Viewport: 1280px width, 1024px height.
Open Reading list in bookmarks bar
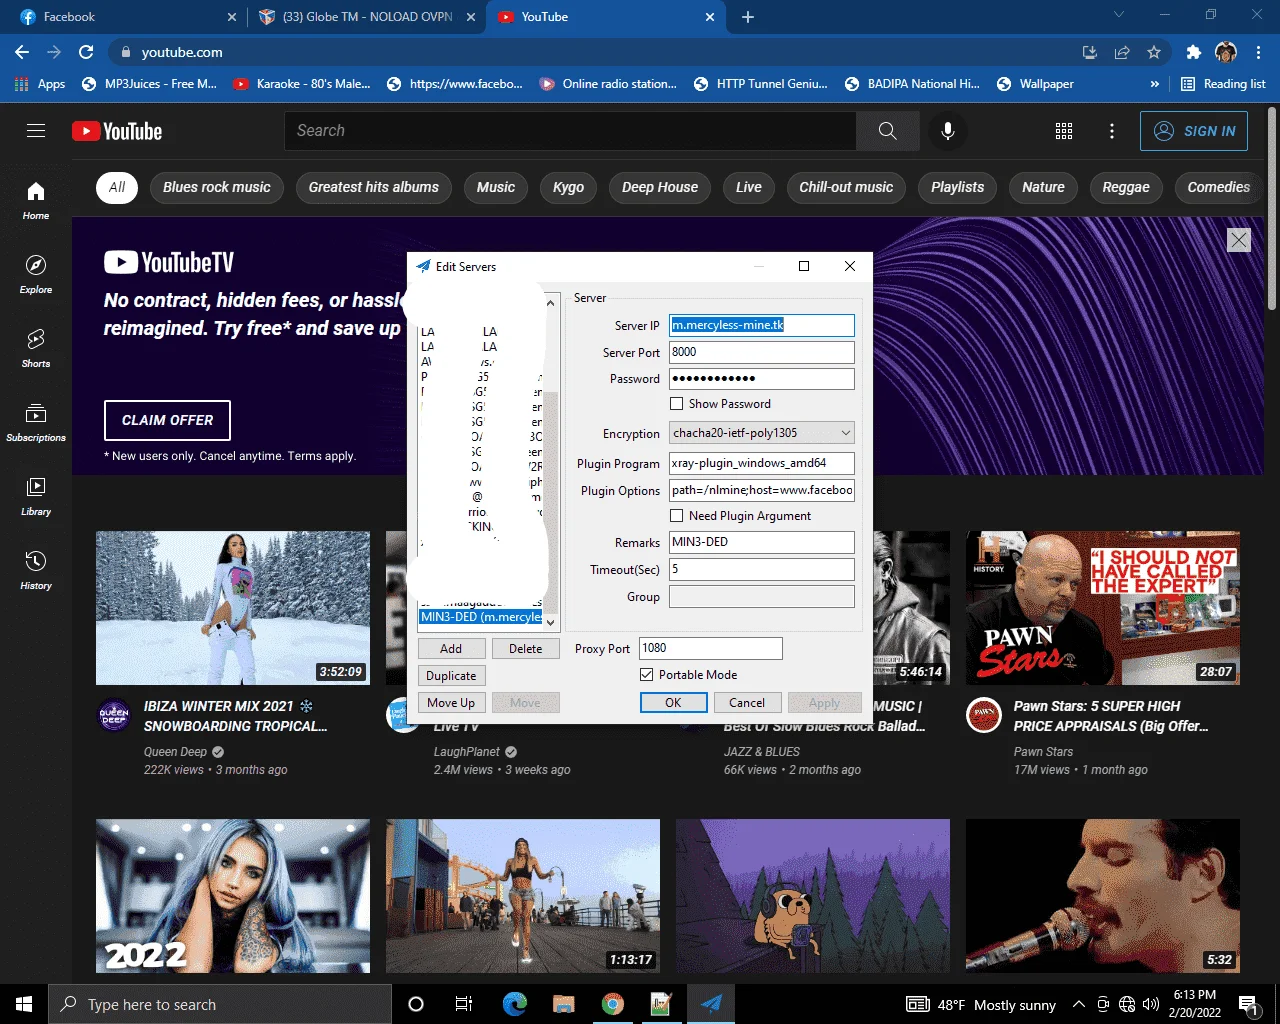[x=1223, y=84]
